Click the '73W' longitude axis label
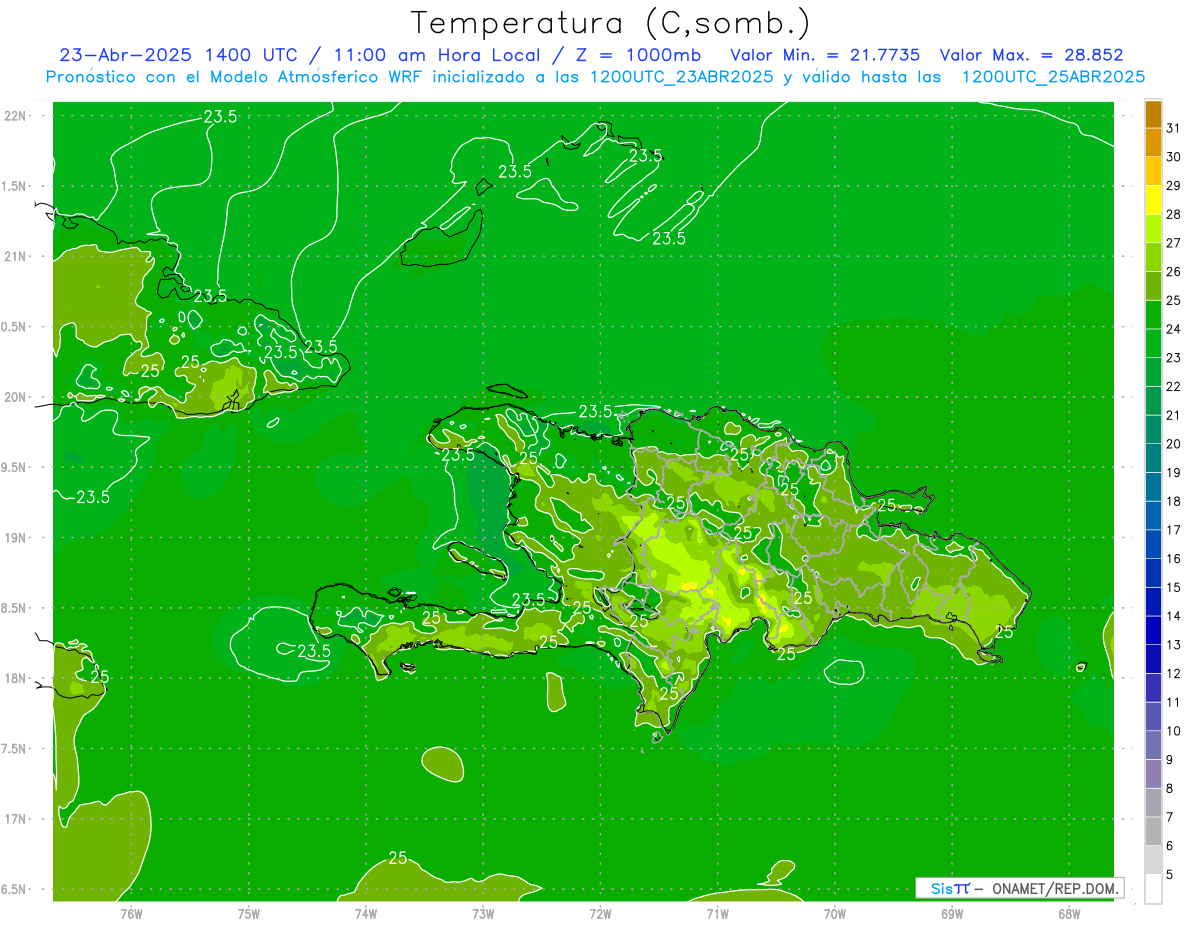 pyautogui.click(x=483, y=913)
